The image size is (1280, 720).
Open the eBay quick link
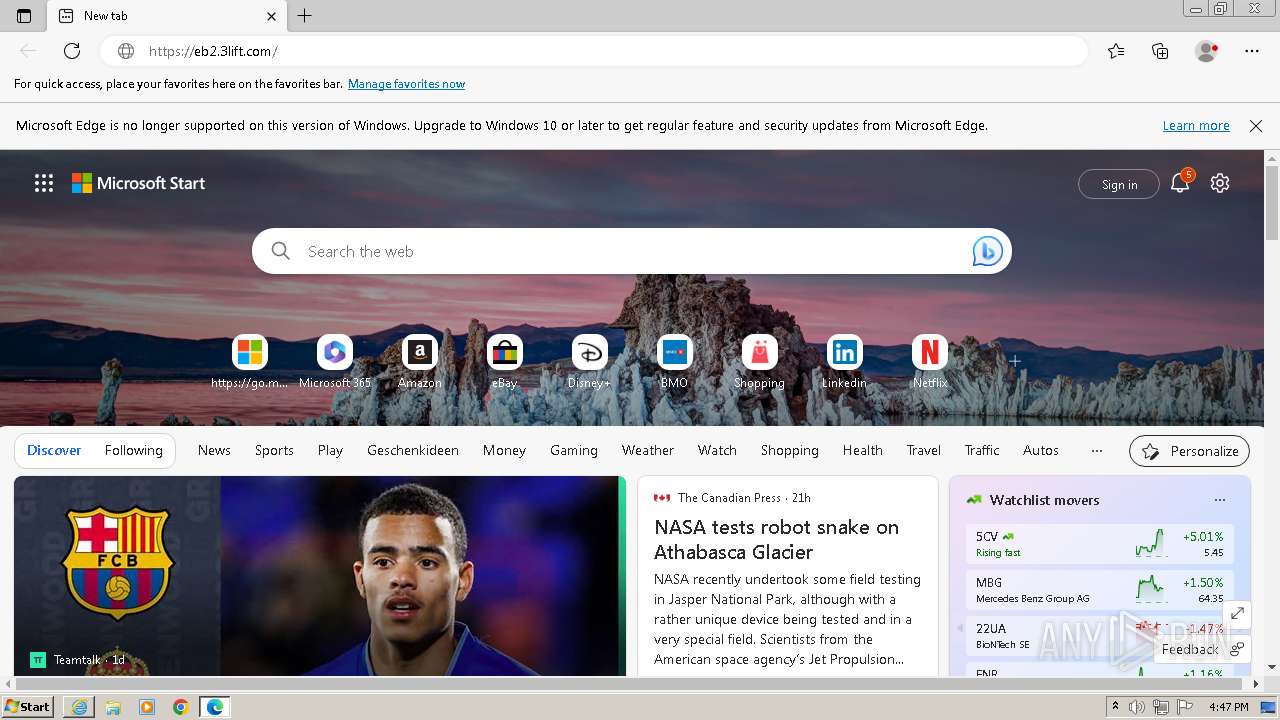point(505,362)
